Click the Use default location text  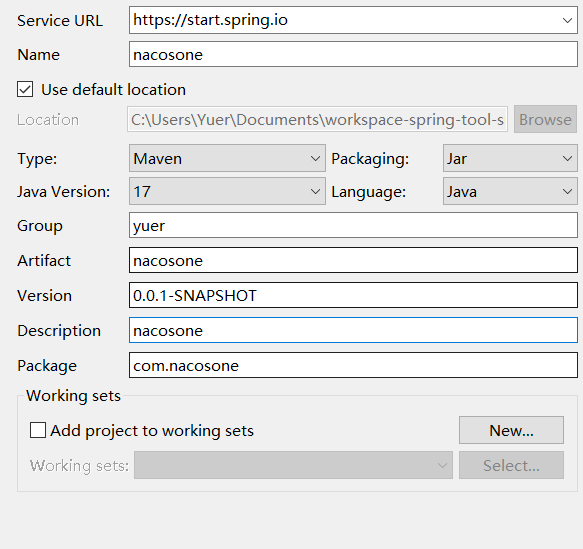point(113,90)
